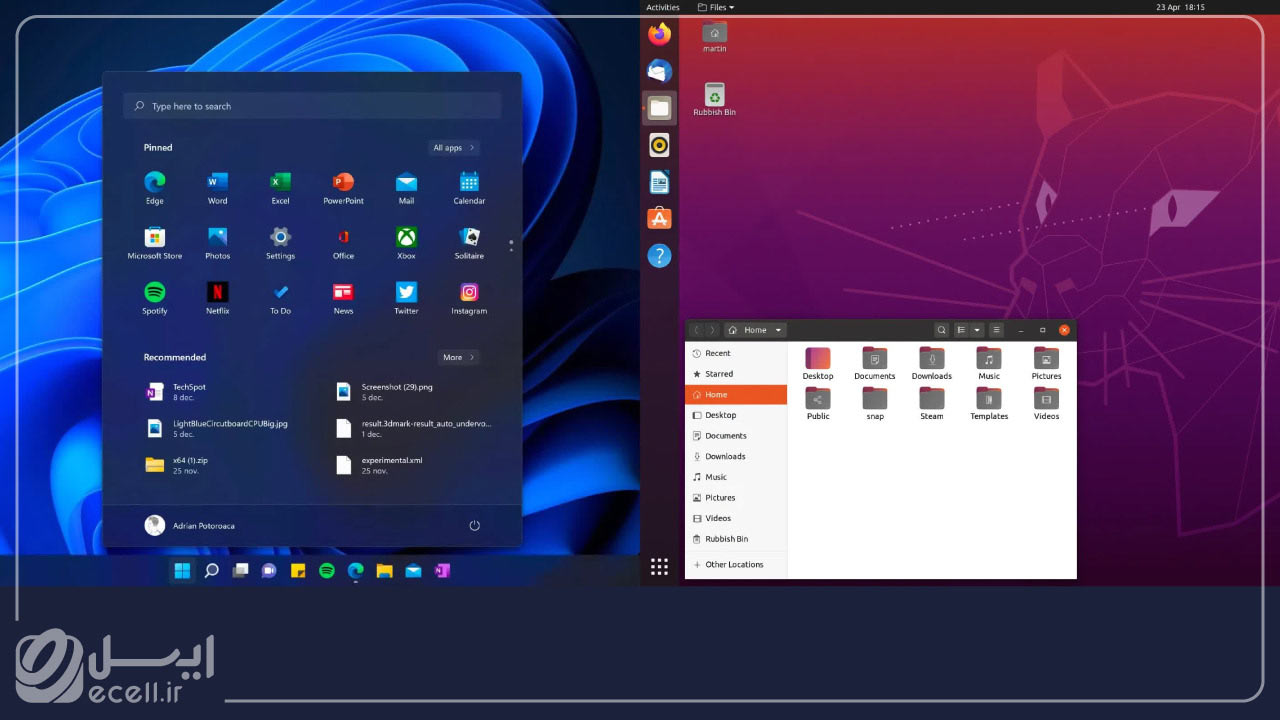This screenshot has width=1280, height=720.
Task: Open Ubuntu Software in the dock
Action: [x=659, y=218]
